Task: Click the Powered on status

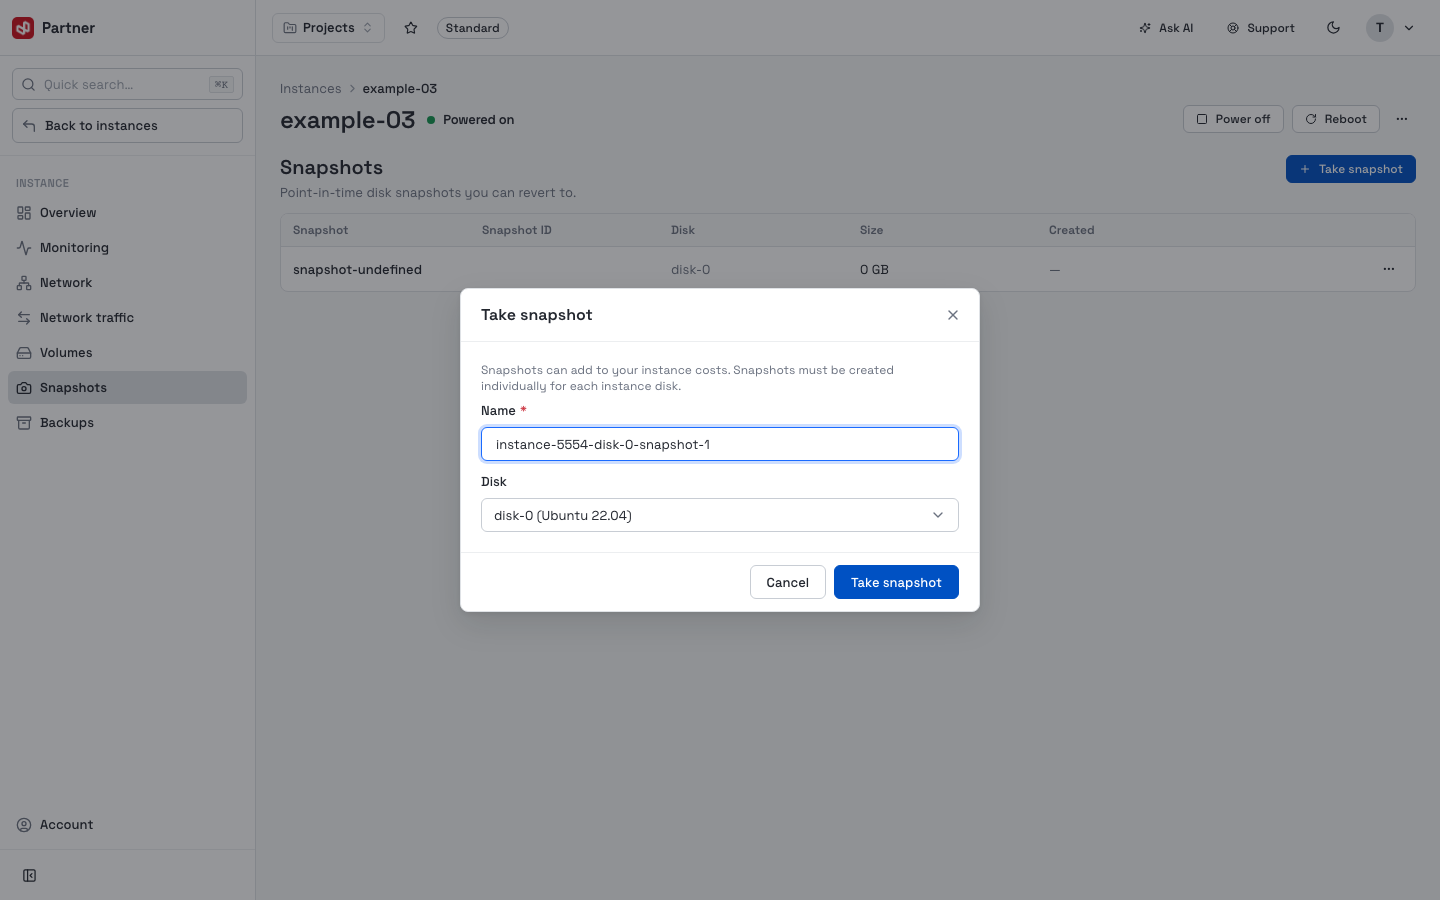Action: 471,120
